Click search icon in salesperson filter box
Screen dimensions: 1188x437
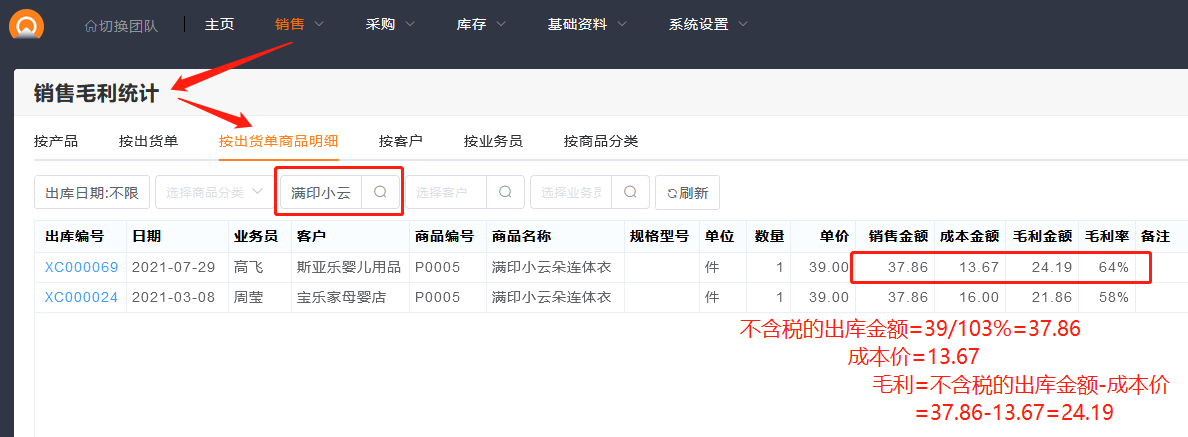click(630, 192)
